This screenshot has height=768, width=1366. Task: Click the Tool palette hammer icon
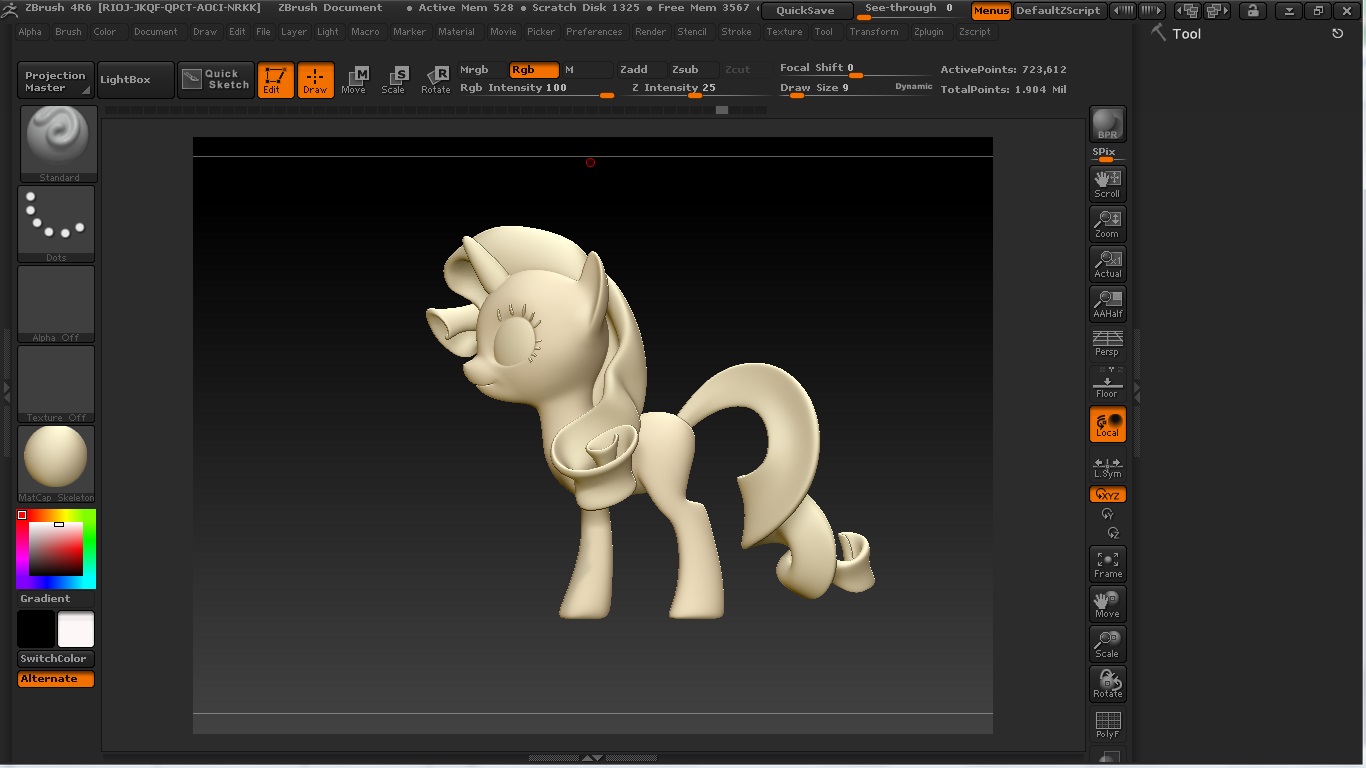pyautogui.click(x=1159, y=33)
